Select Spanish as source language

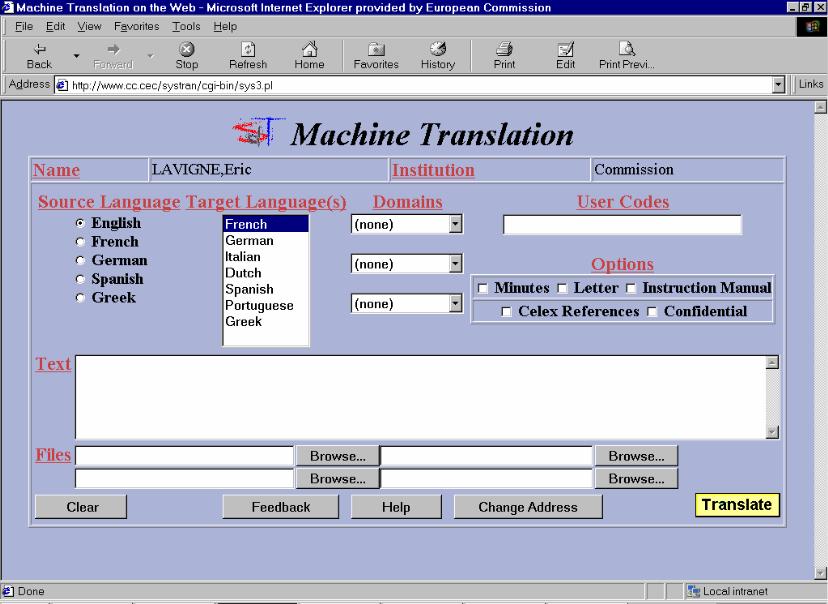[80, 279]
